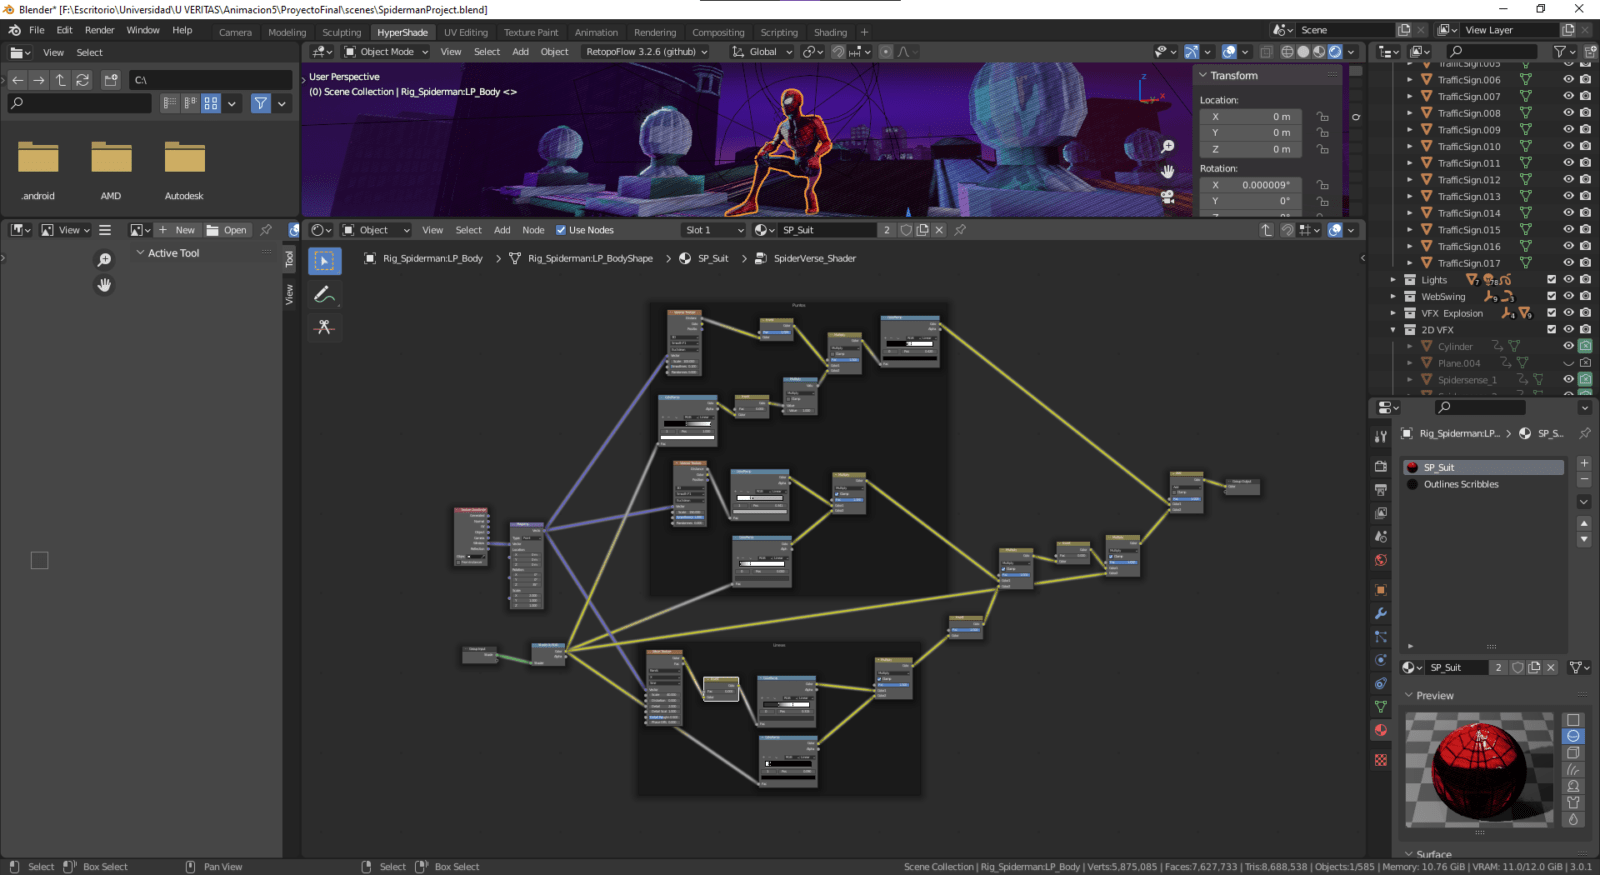The width and height of the screenshot is (1600, 875).
Task: Click New image button
Action: pyautogui.click(x=177, y=230)
